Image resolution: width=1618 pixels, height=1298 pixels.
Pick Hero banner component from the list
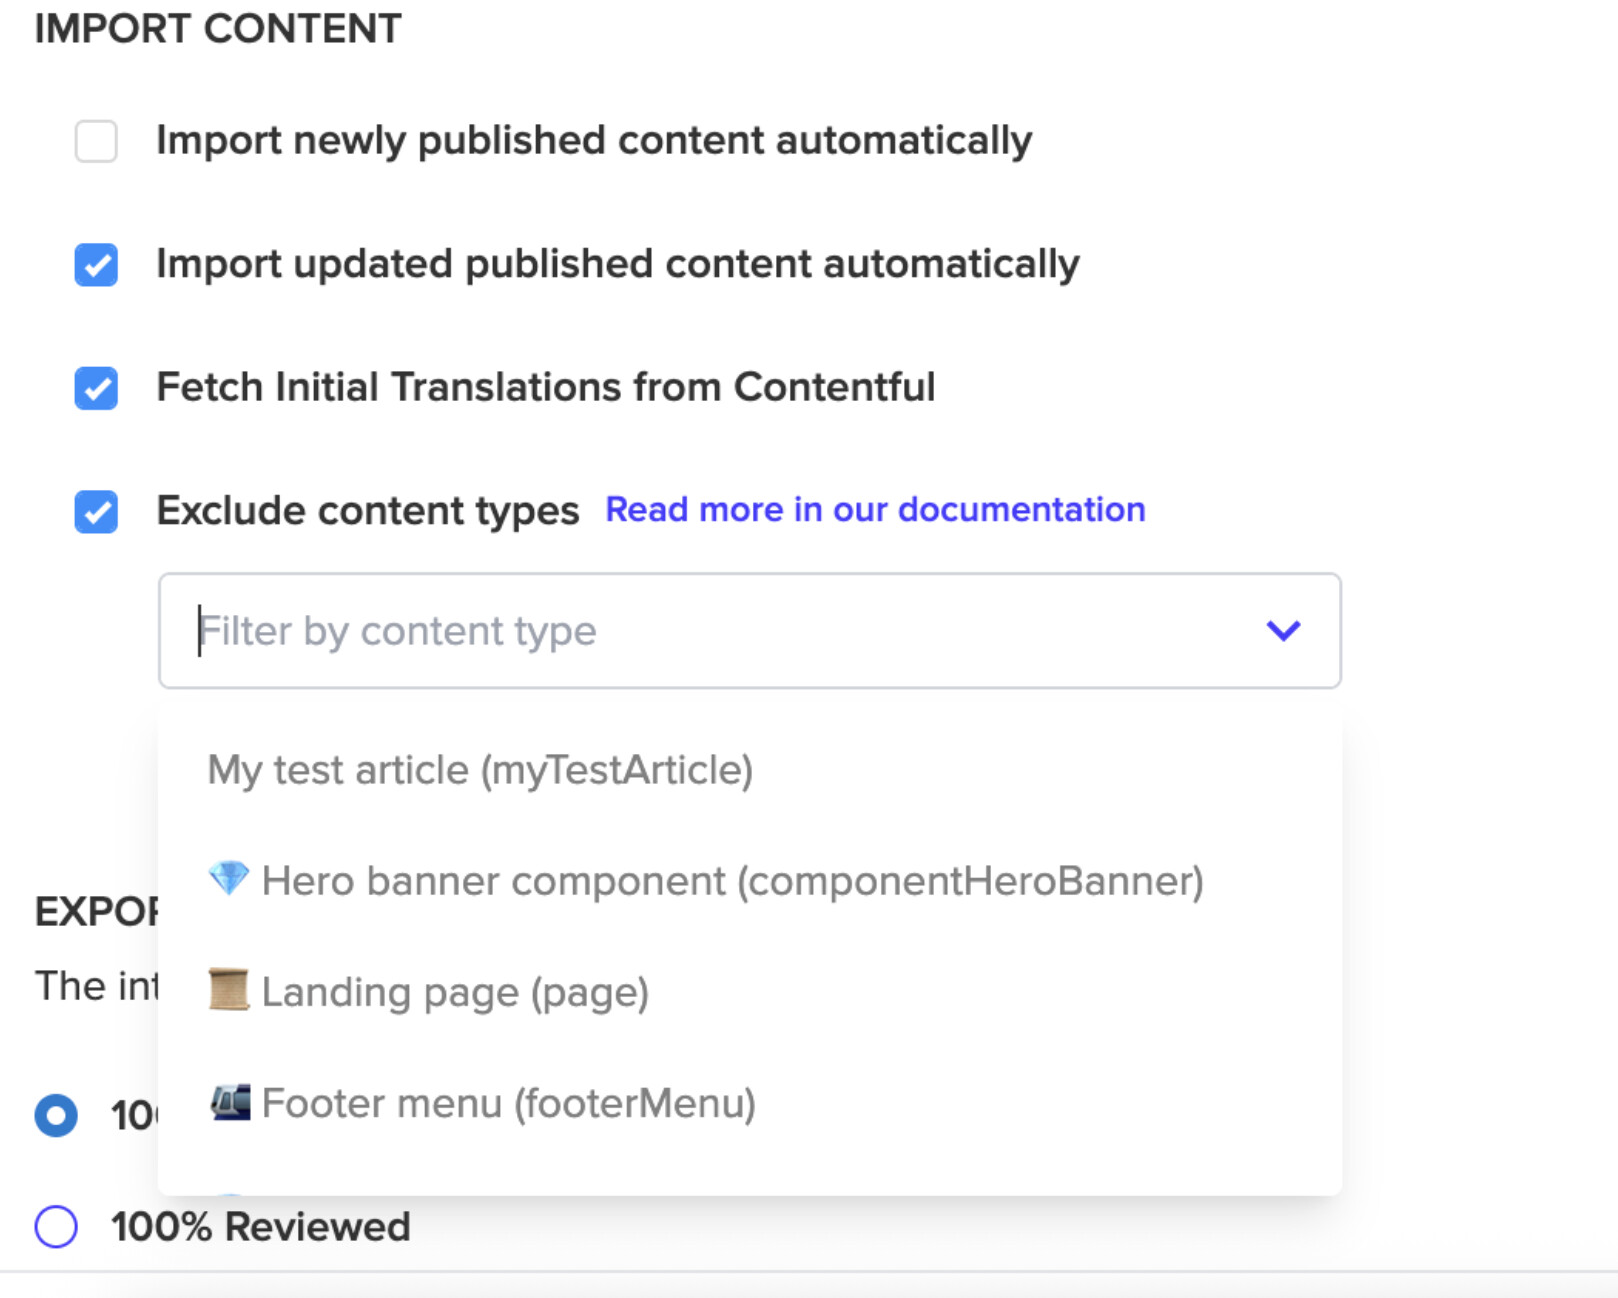[732, 881]
